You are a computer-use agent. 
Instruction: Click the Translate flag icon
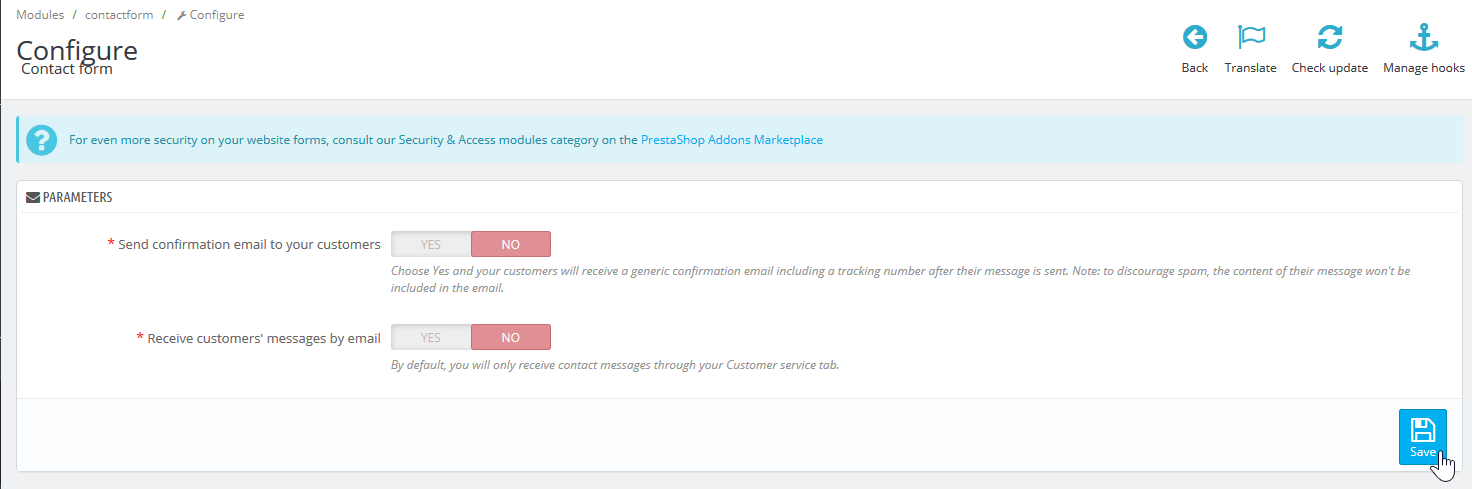1251,38
